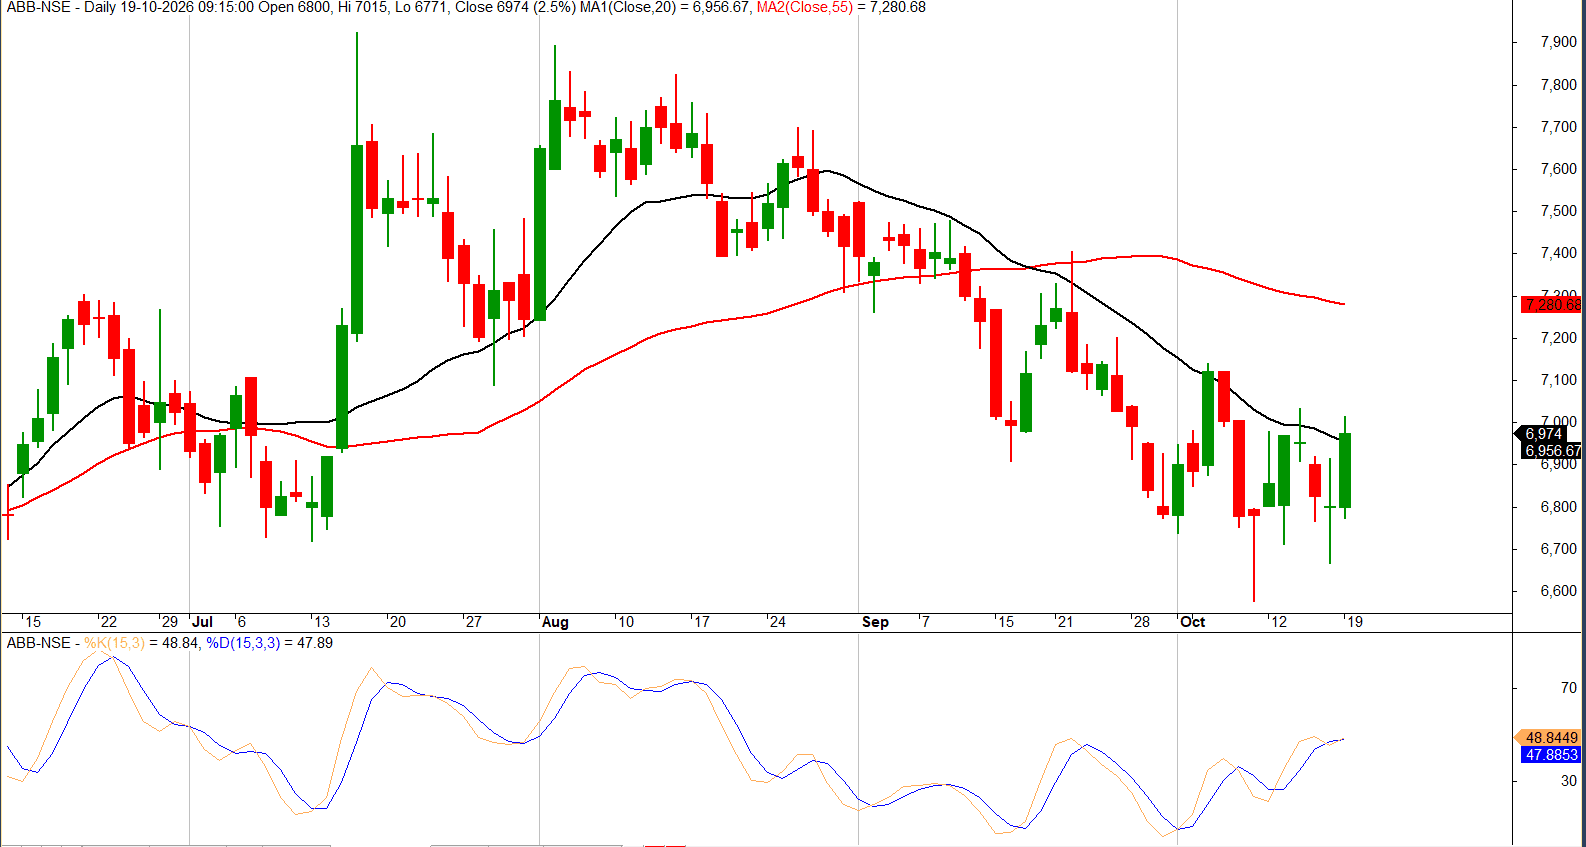Select the '22 date axis label
Screen dimensions: 1586x847
(107, 622)
